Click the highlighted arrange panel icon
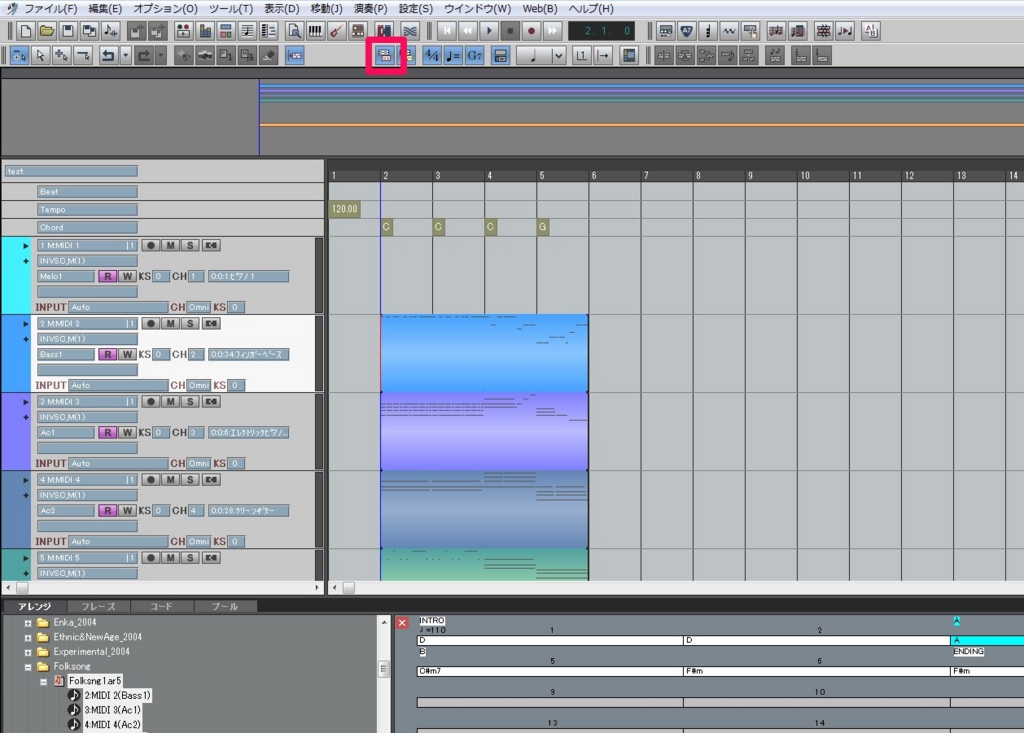 point(383,56)
